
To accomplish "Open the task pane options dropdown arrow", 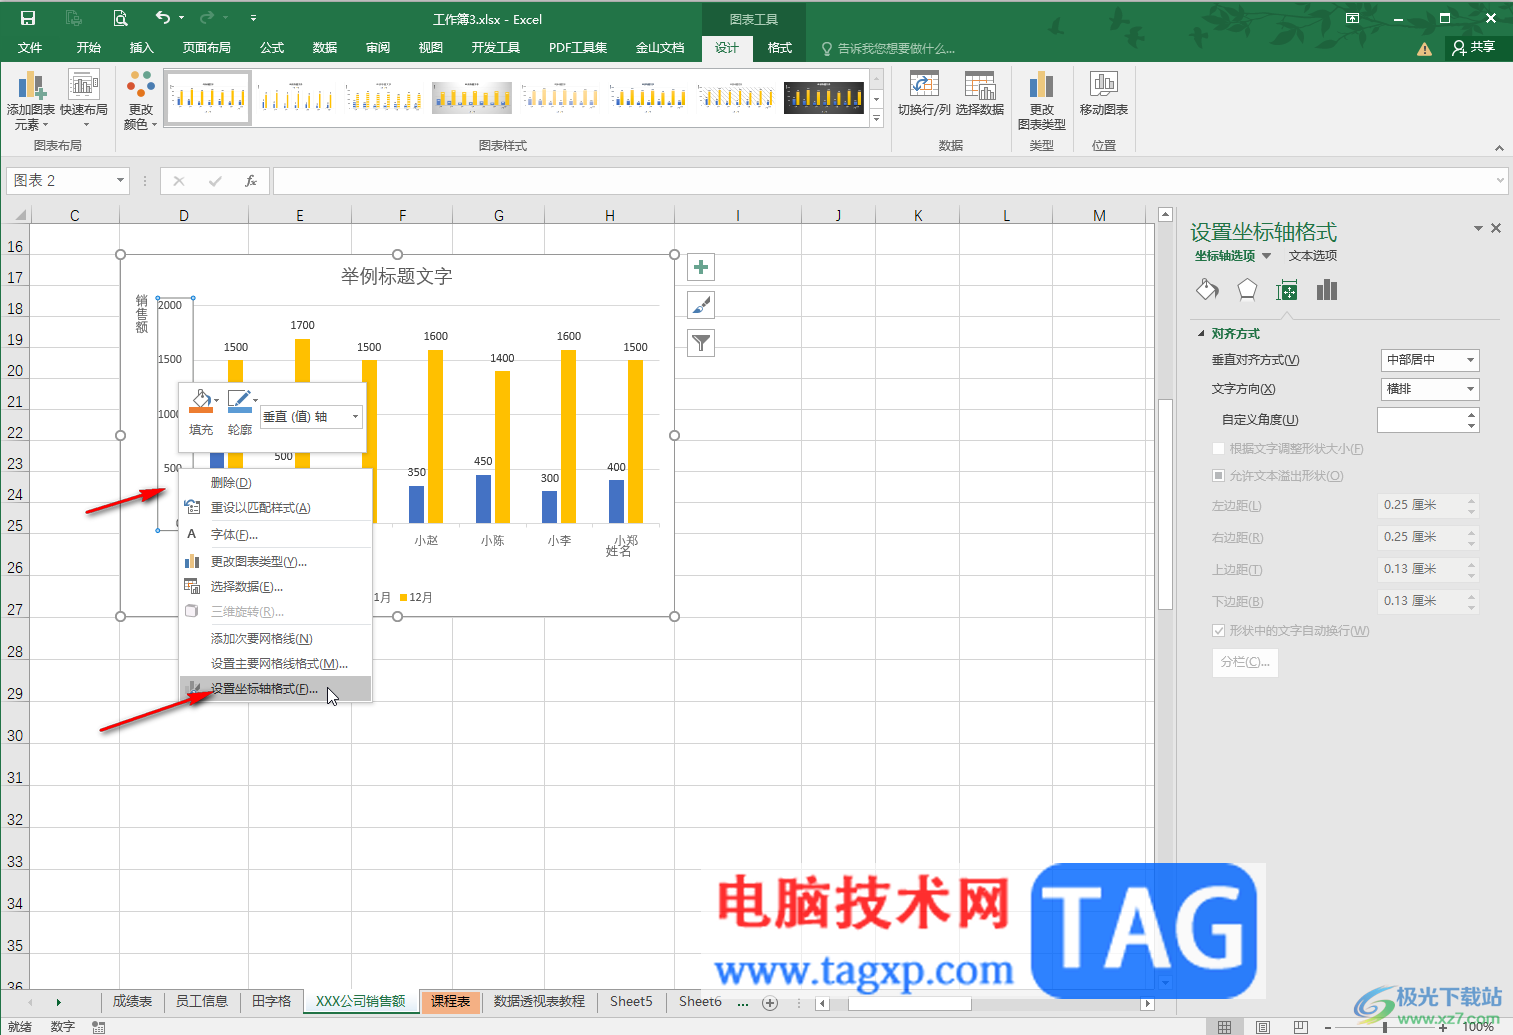I will (1478, 229).
